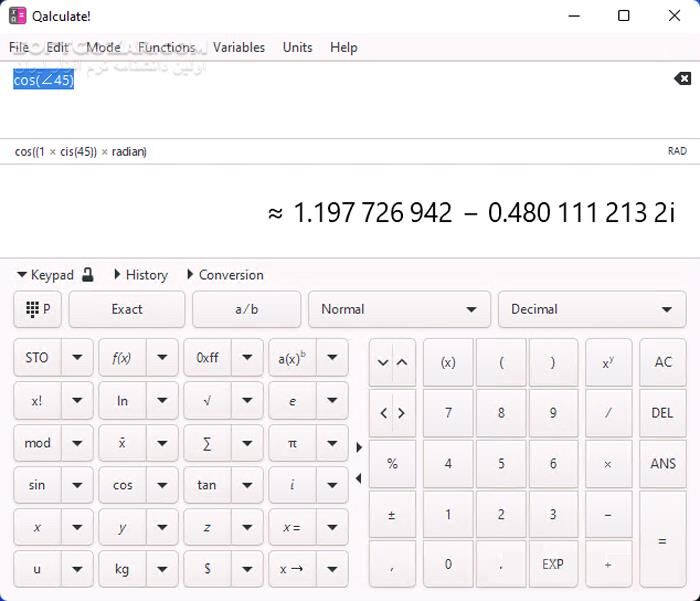
Task: Click the percent button
Action: [x=392, y=464]
